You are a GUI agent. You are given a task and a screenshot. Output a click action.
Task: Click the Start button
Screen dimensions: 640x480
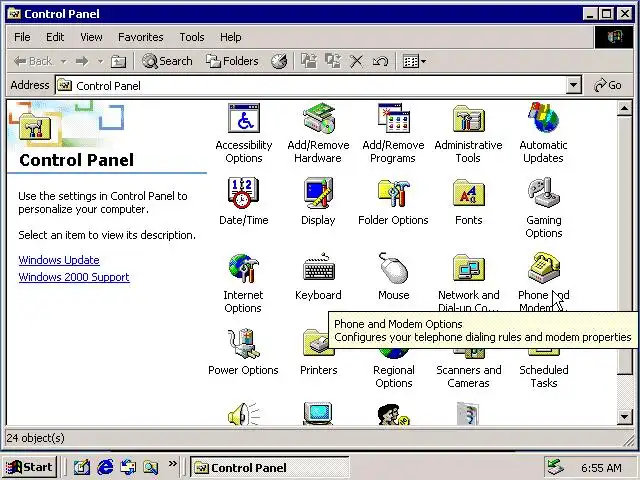pyautogui.click(x=29, y=467)
